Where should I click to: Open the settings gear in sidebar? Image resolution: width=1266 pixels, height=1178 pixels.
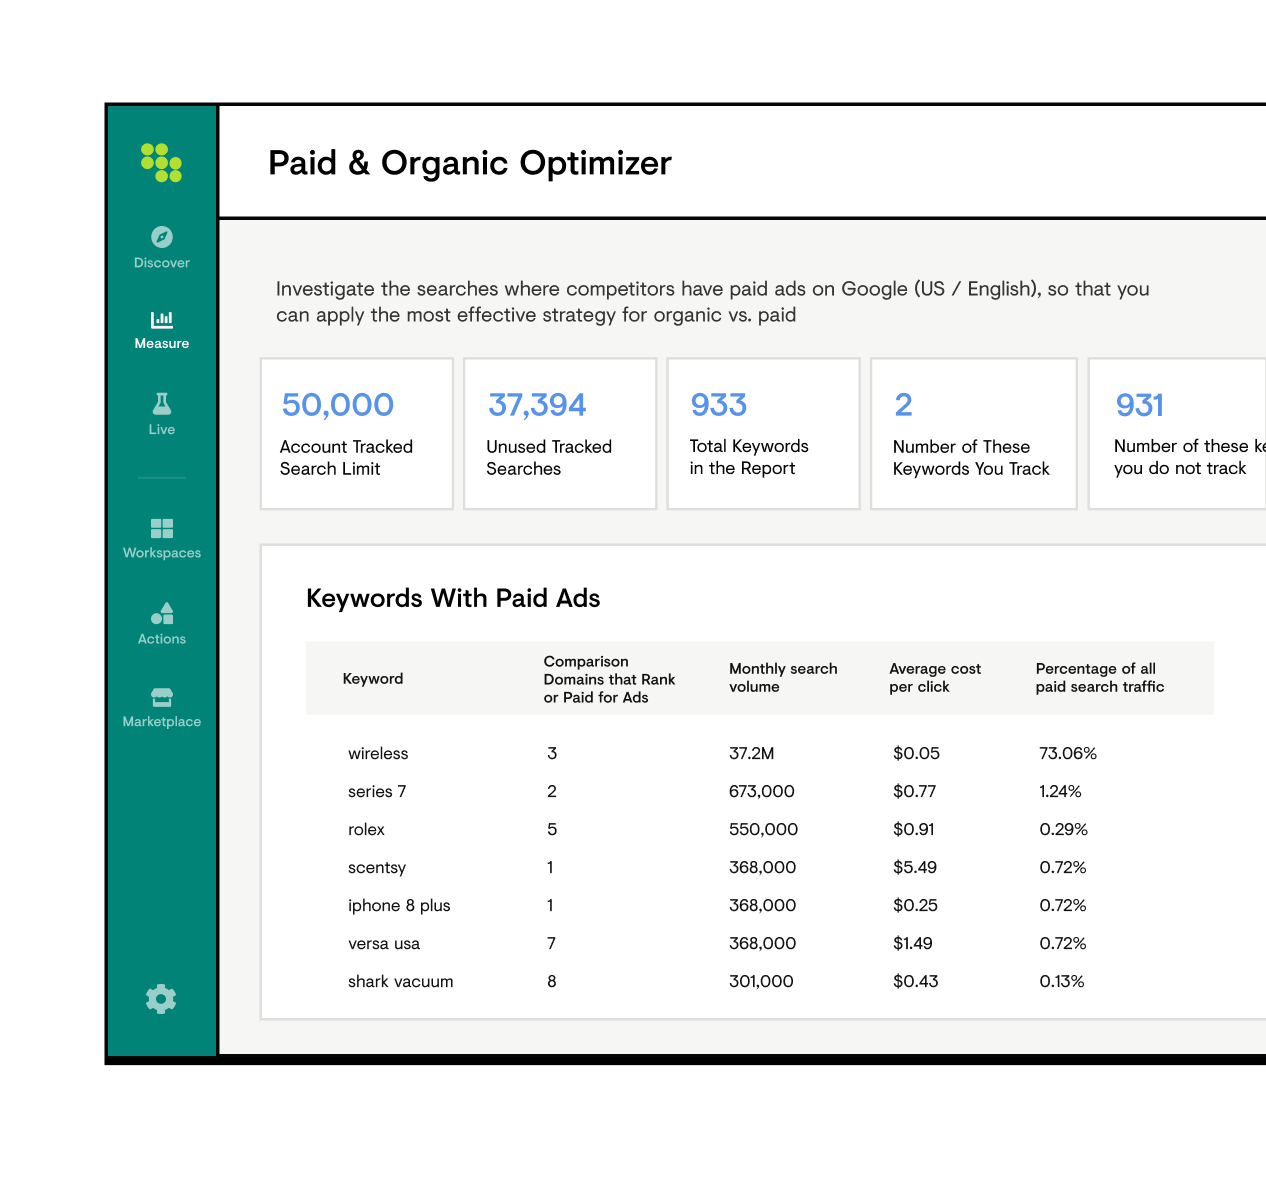(x=161, y=999)
